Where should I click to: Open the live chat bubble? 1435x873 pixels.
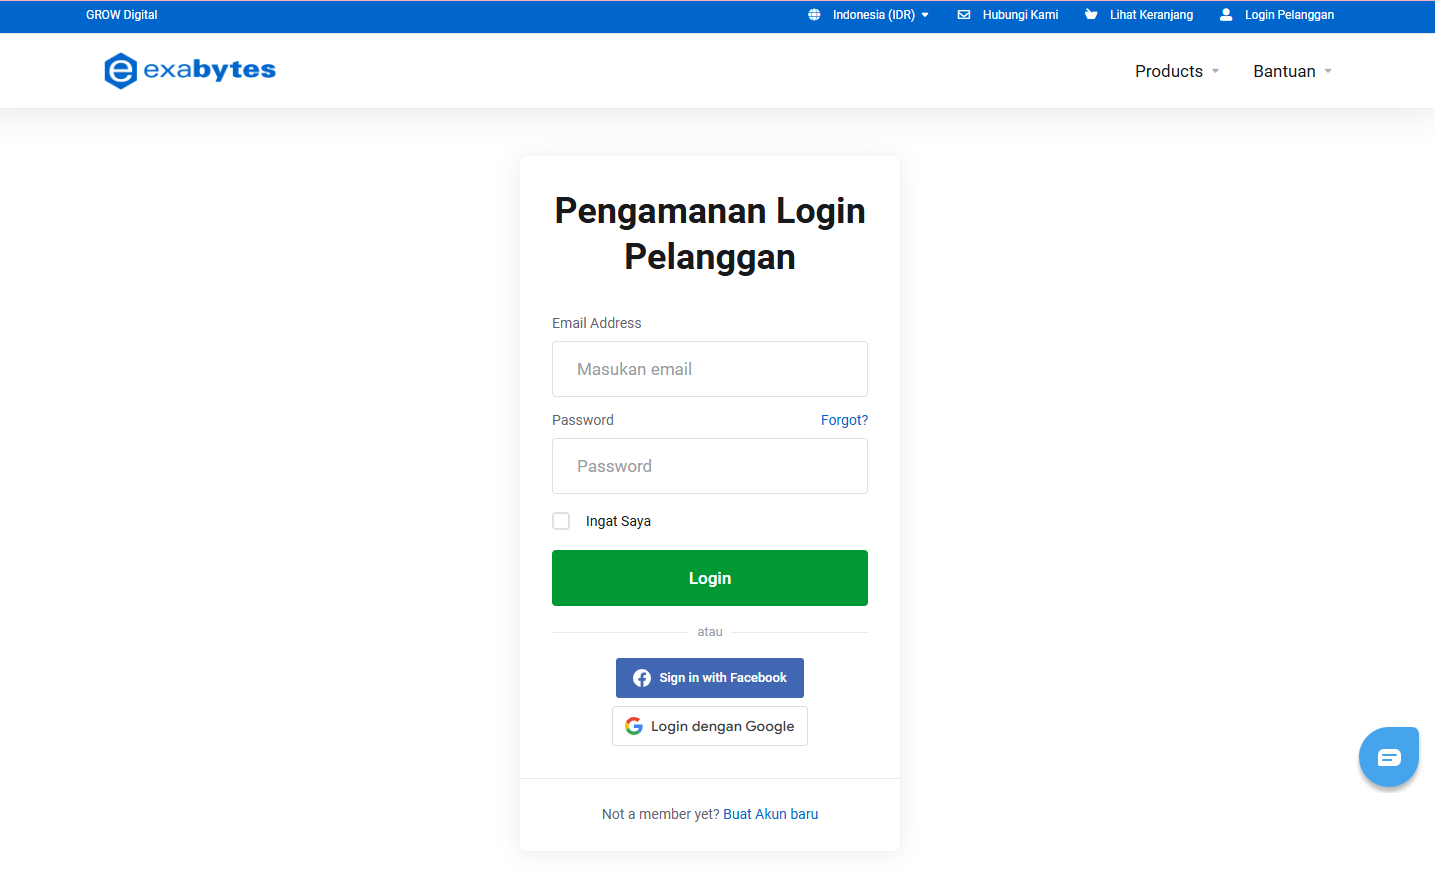pos(1389,757)
